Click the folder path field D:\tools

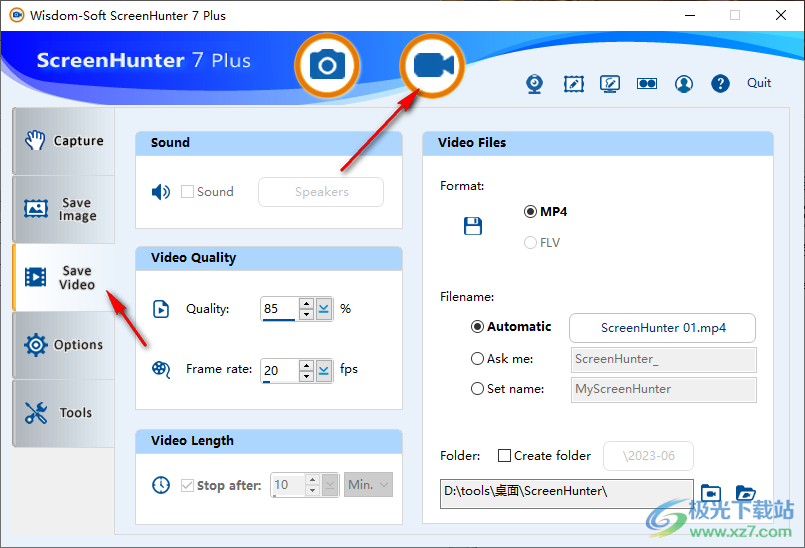[x=567, y=494]
